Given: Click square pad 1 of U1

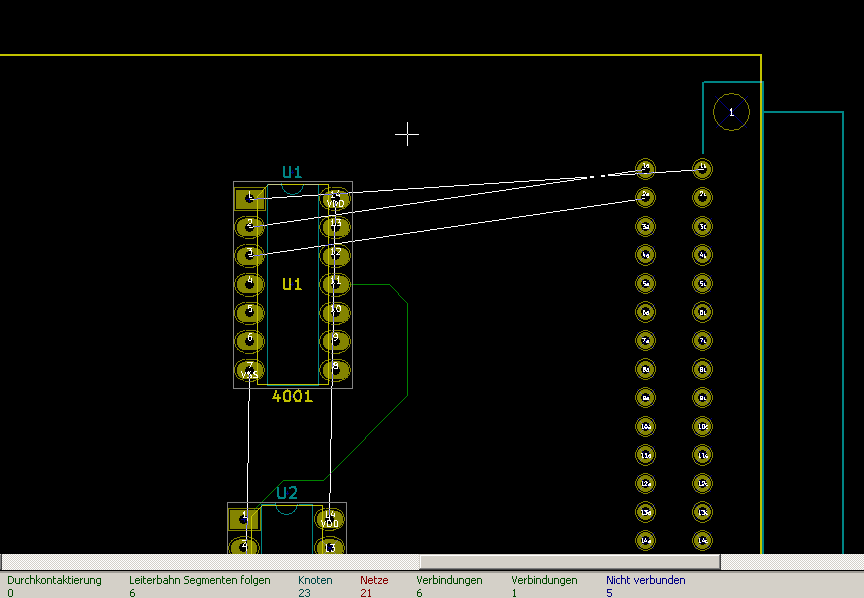Looking at the screenshot, I should pos(249,198).
